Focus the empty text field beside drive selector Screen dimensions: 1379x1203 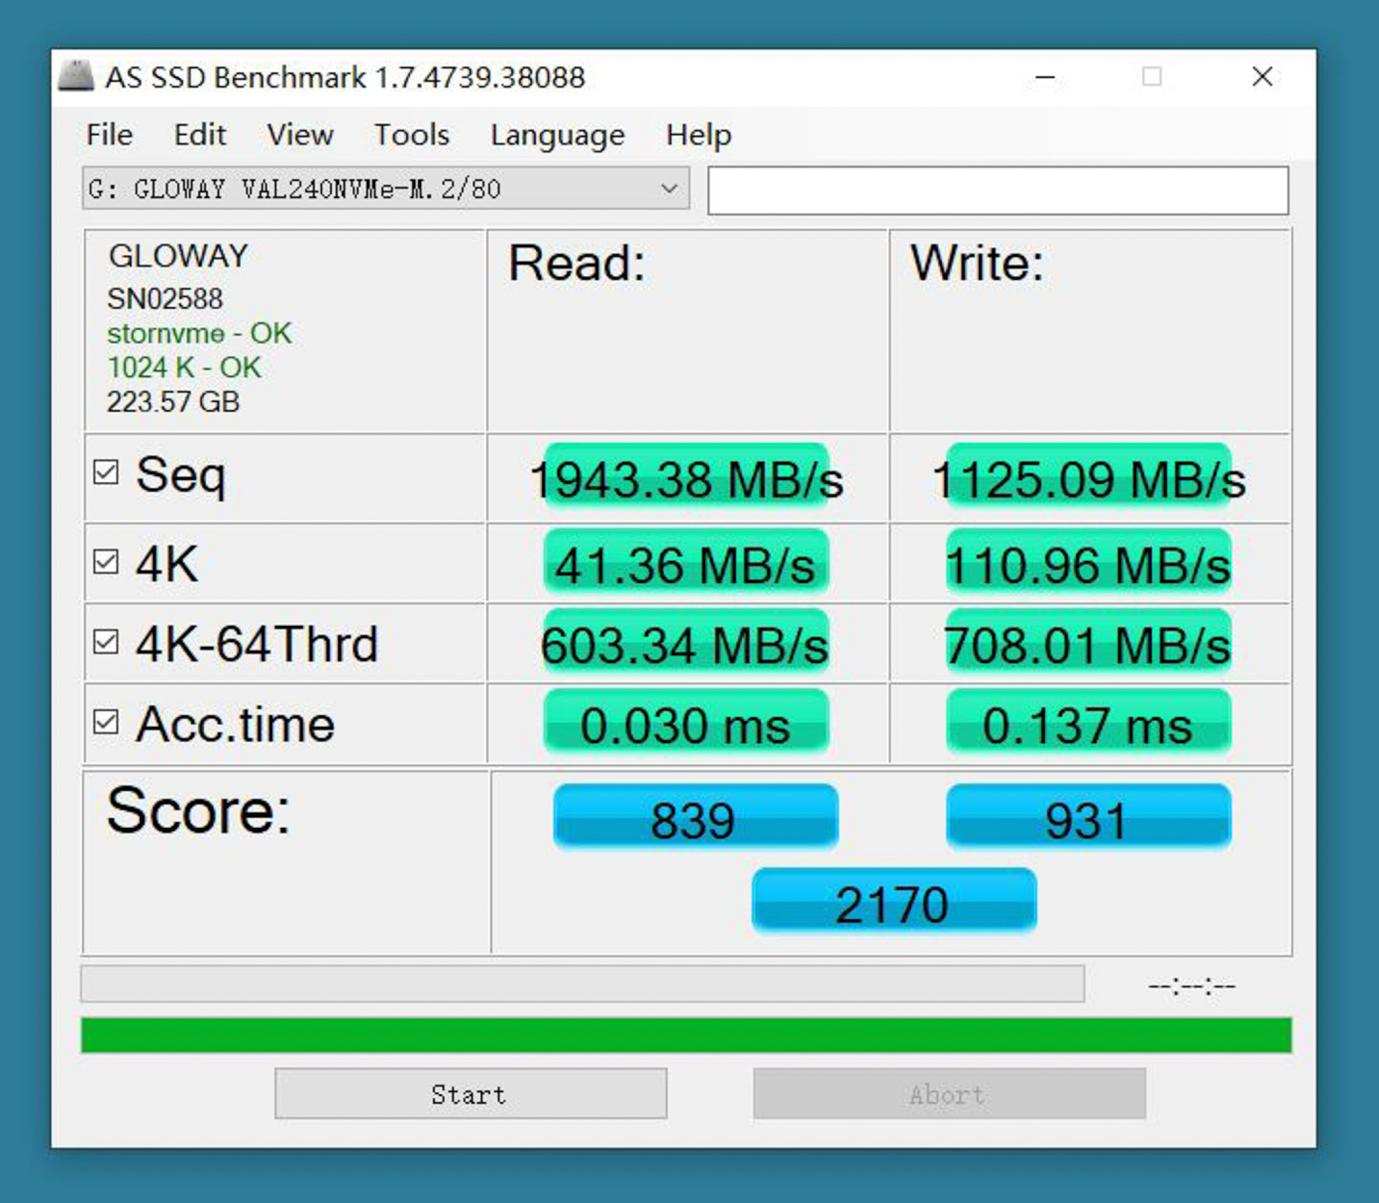(x=998, y=190)
